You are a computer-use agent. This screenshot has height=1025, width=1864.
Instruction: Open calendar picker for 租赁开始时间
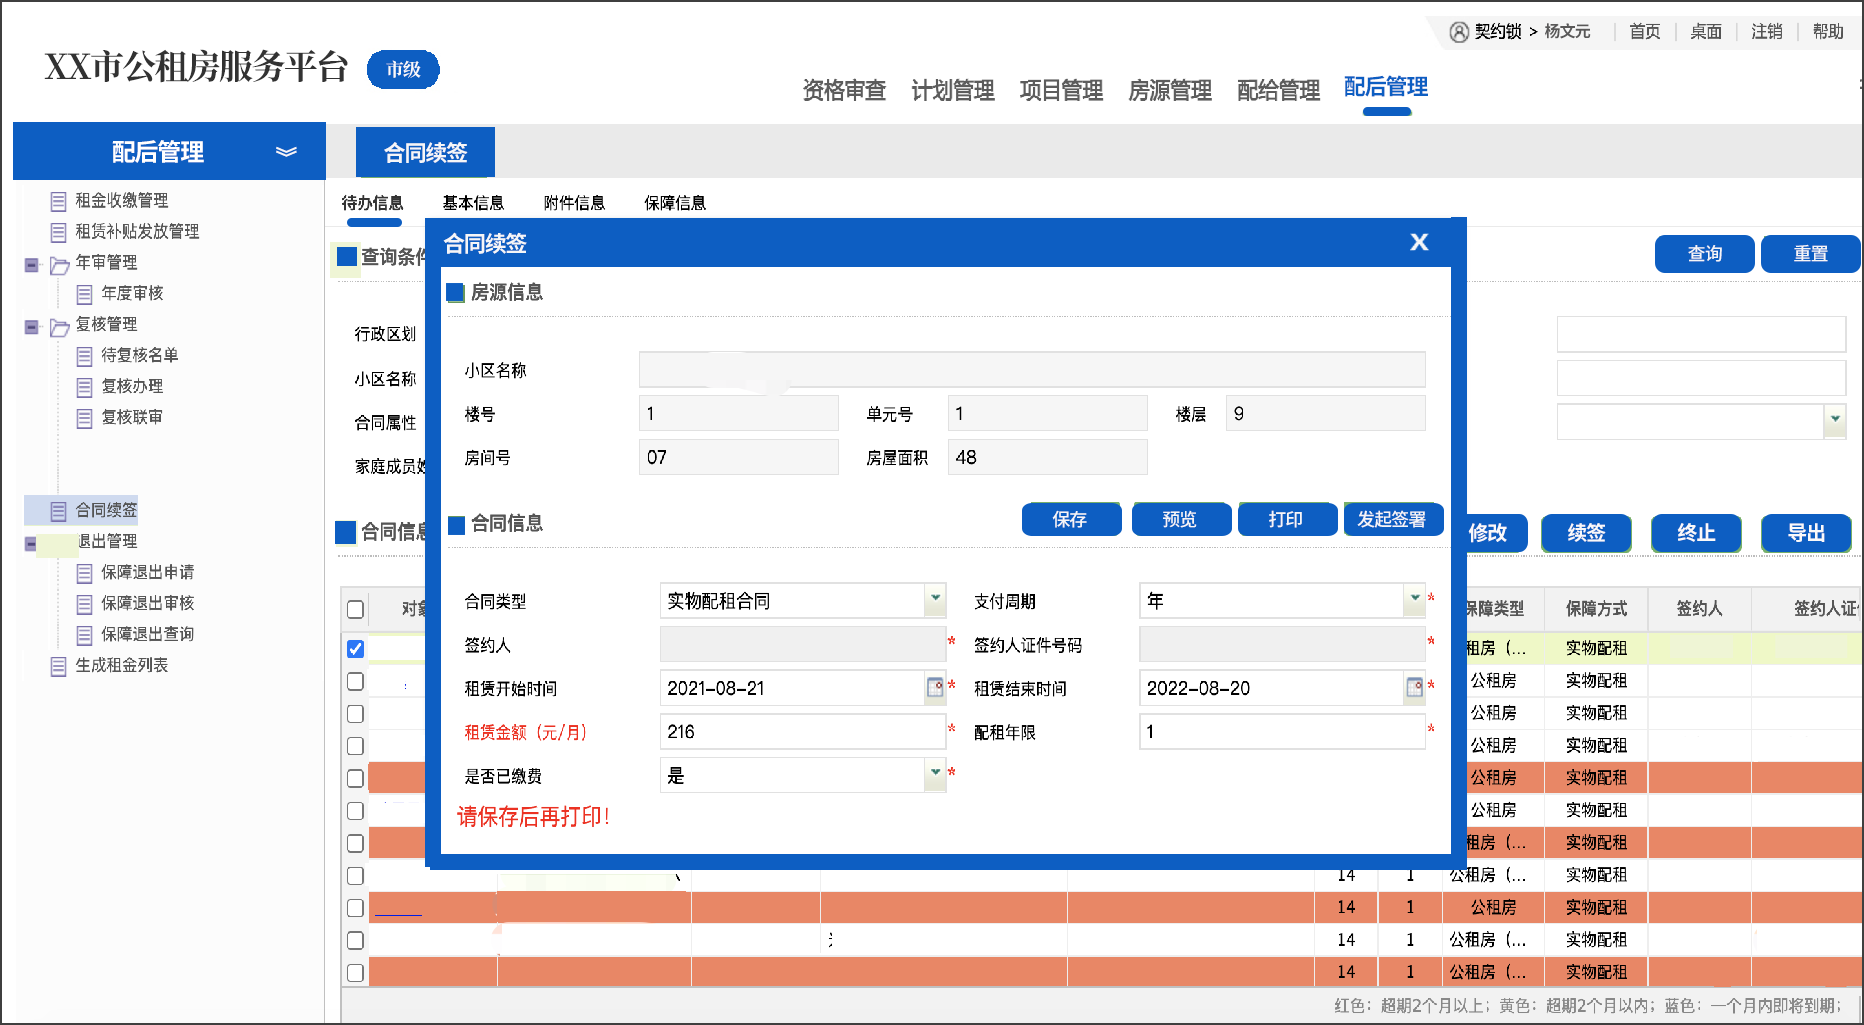point(935,687)
